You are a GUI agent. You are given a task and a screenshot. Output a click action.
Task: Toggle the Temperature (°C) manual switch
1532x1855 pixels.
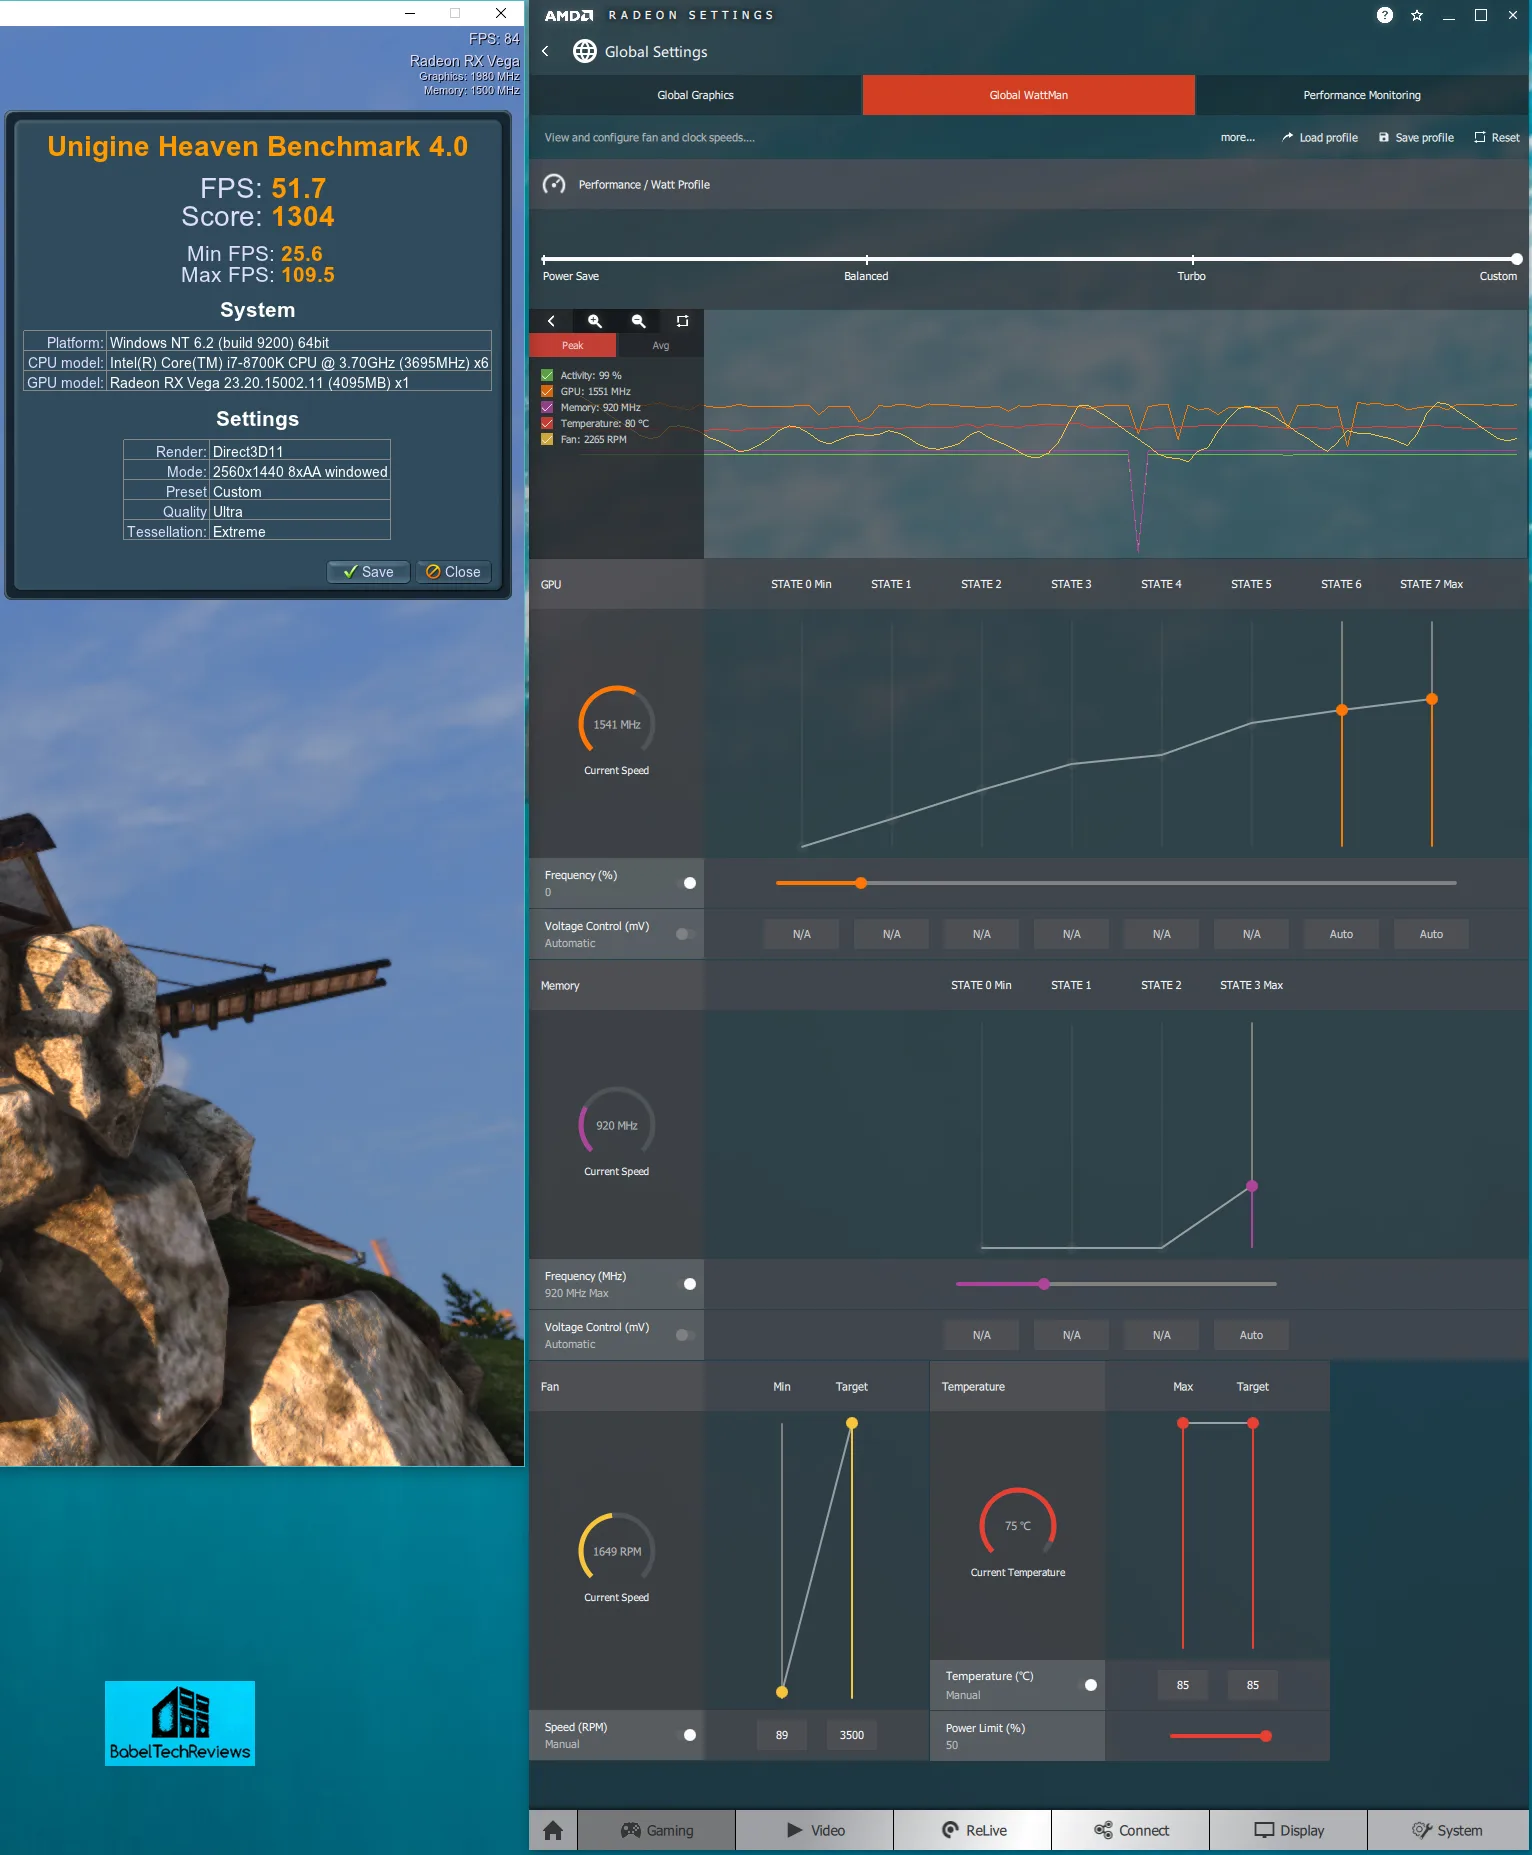[1087, 1685]
